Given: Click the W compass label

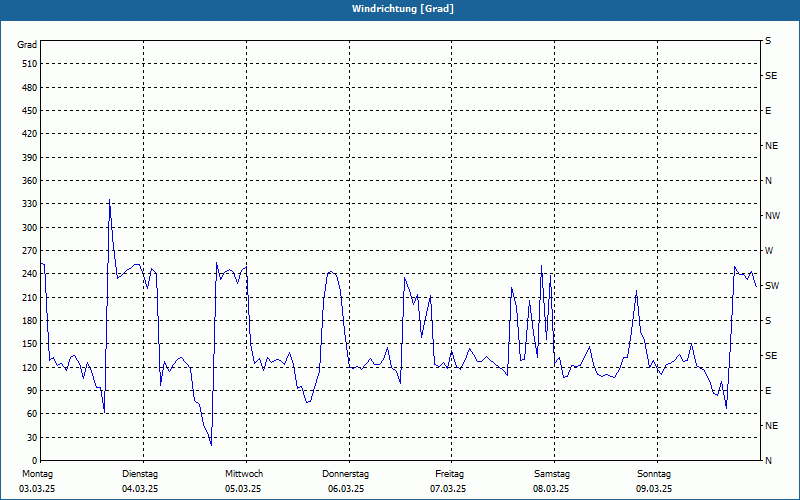Looking at the screenshot, I should tap(769, 251).
